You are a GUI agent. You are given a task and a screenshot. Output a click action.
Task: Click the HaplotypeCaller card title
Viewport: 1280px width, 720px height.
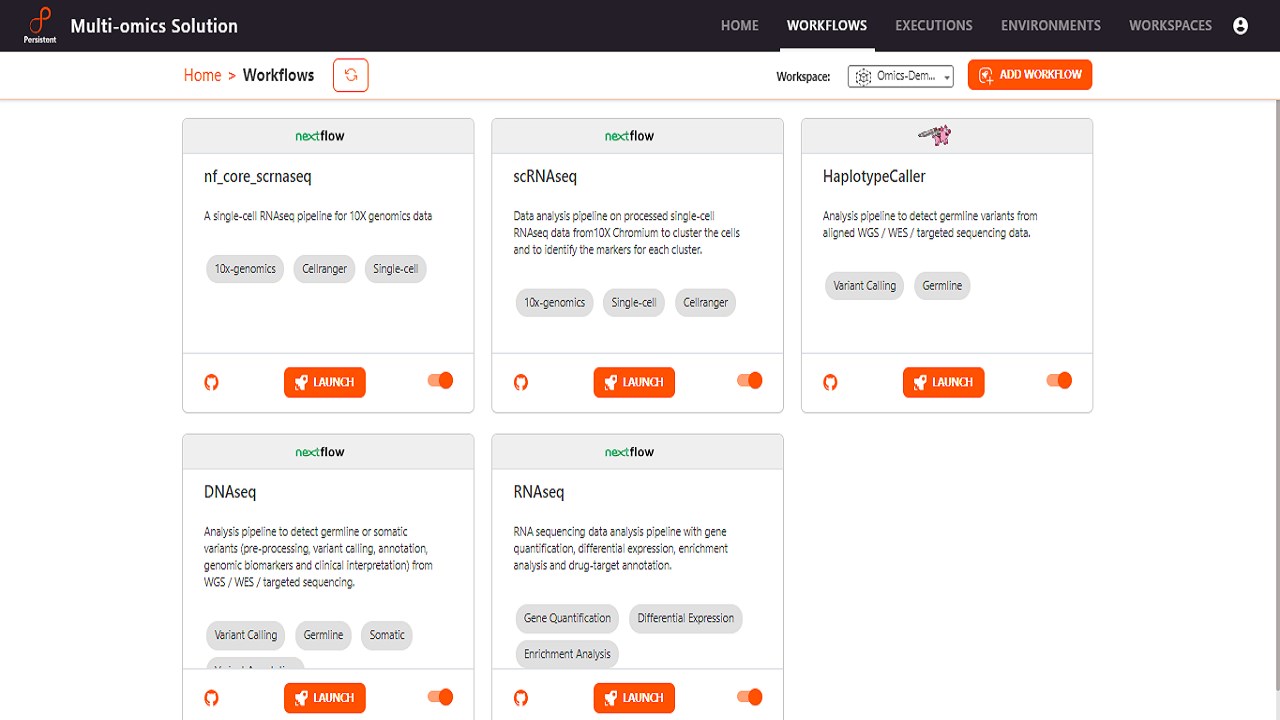(x=874, y=177)
